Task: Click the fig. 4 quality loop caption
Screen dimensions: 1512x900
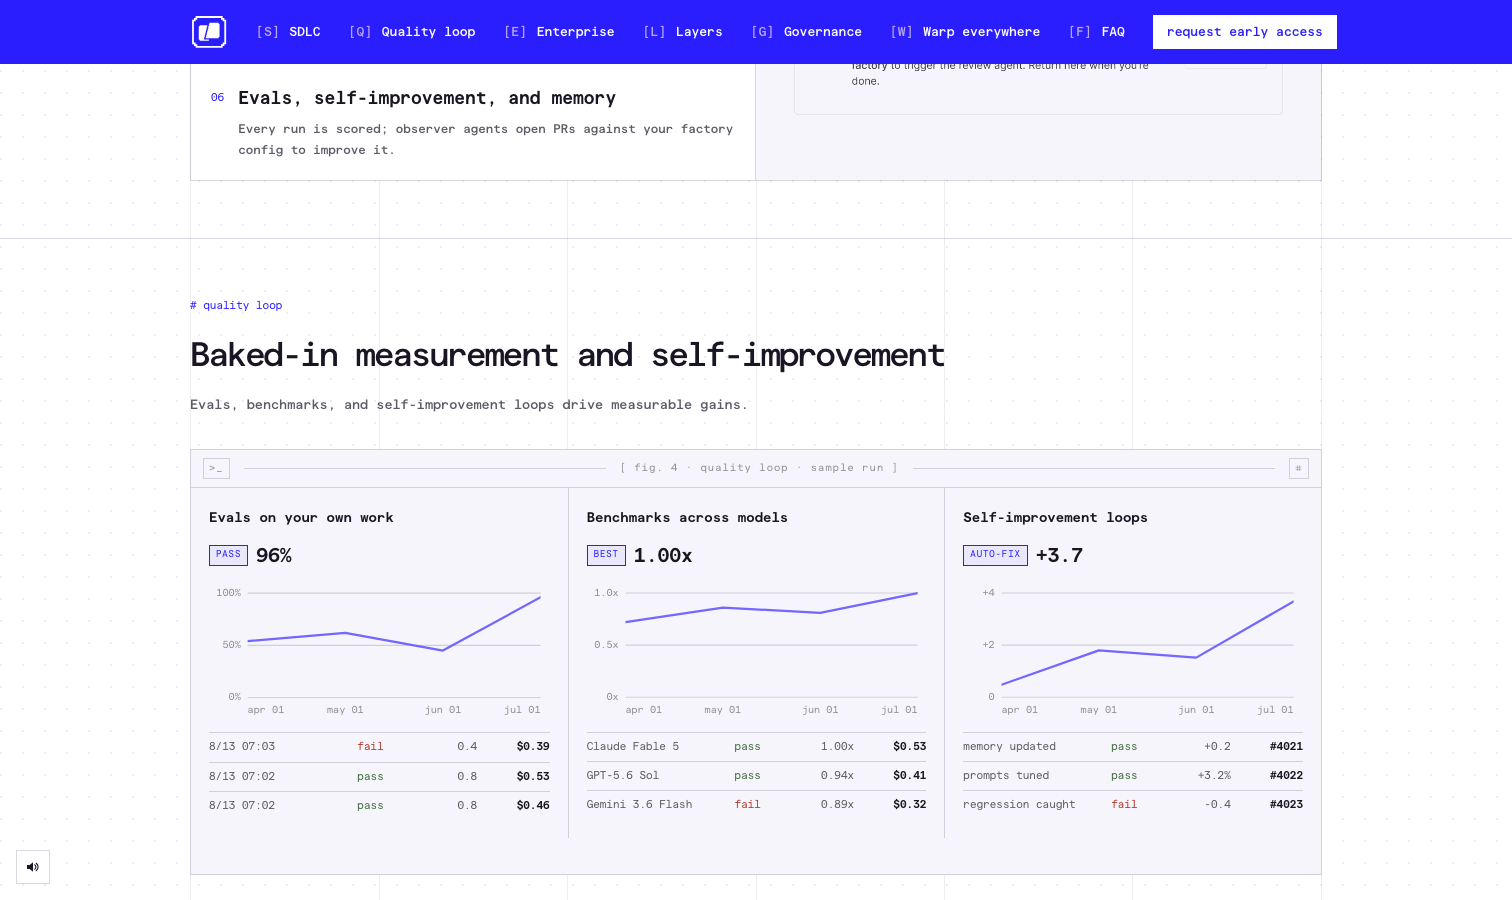Action: coord(759,468)
